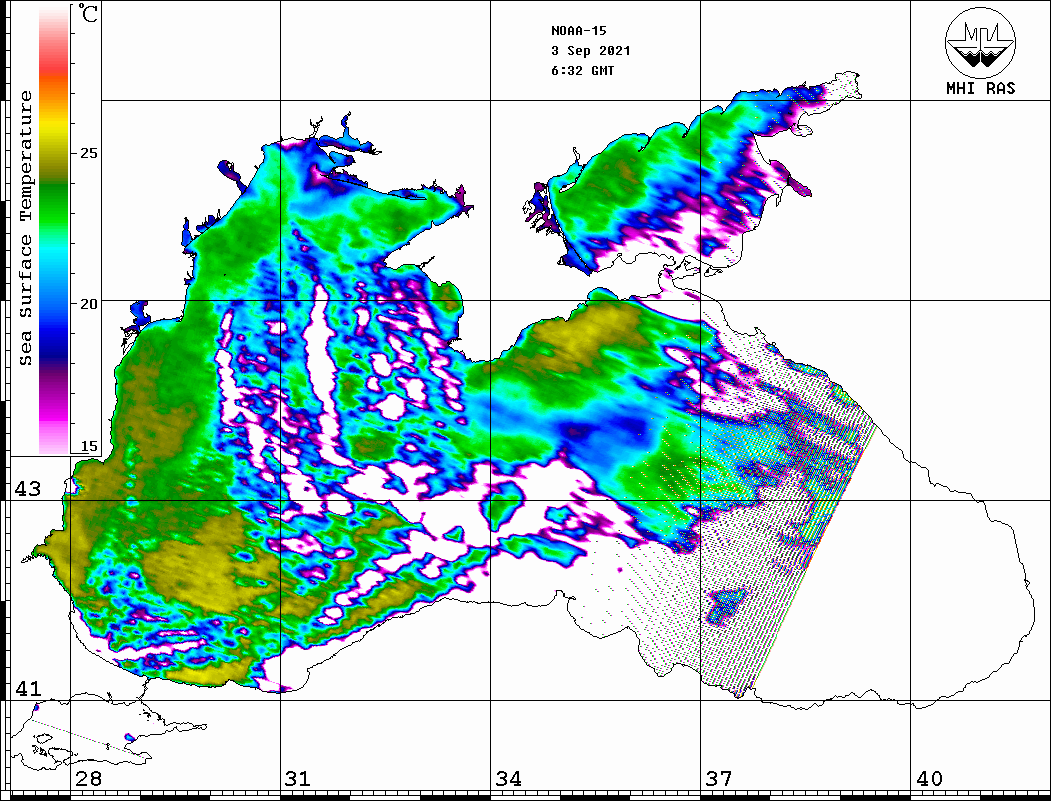
Task: Click longitude label "37"
Action: coord(719,779)
